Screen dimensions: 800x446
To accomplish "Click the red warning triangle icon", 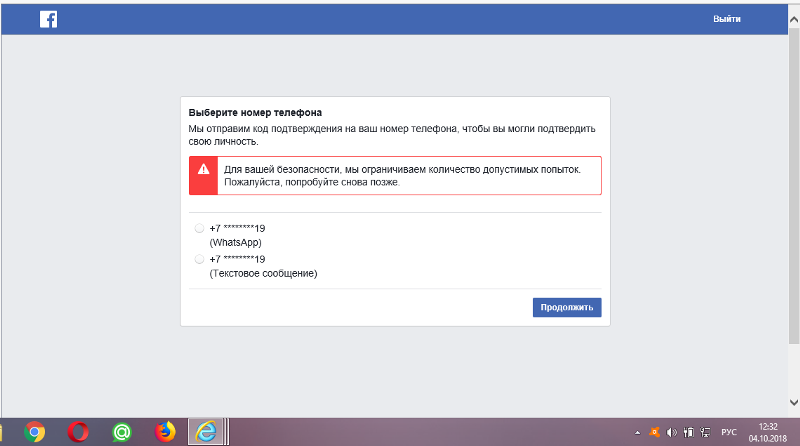I will coord(204,169).
